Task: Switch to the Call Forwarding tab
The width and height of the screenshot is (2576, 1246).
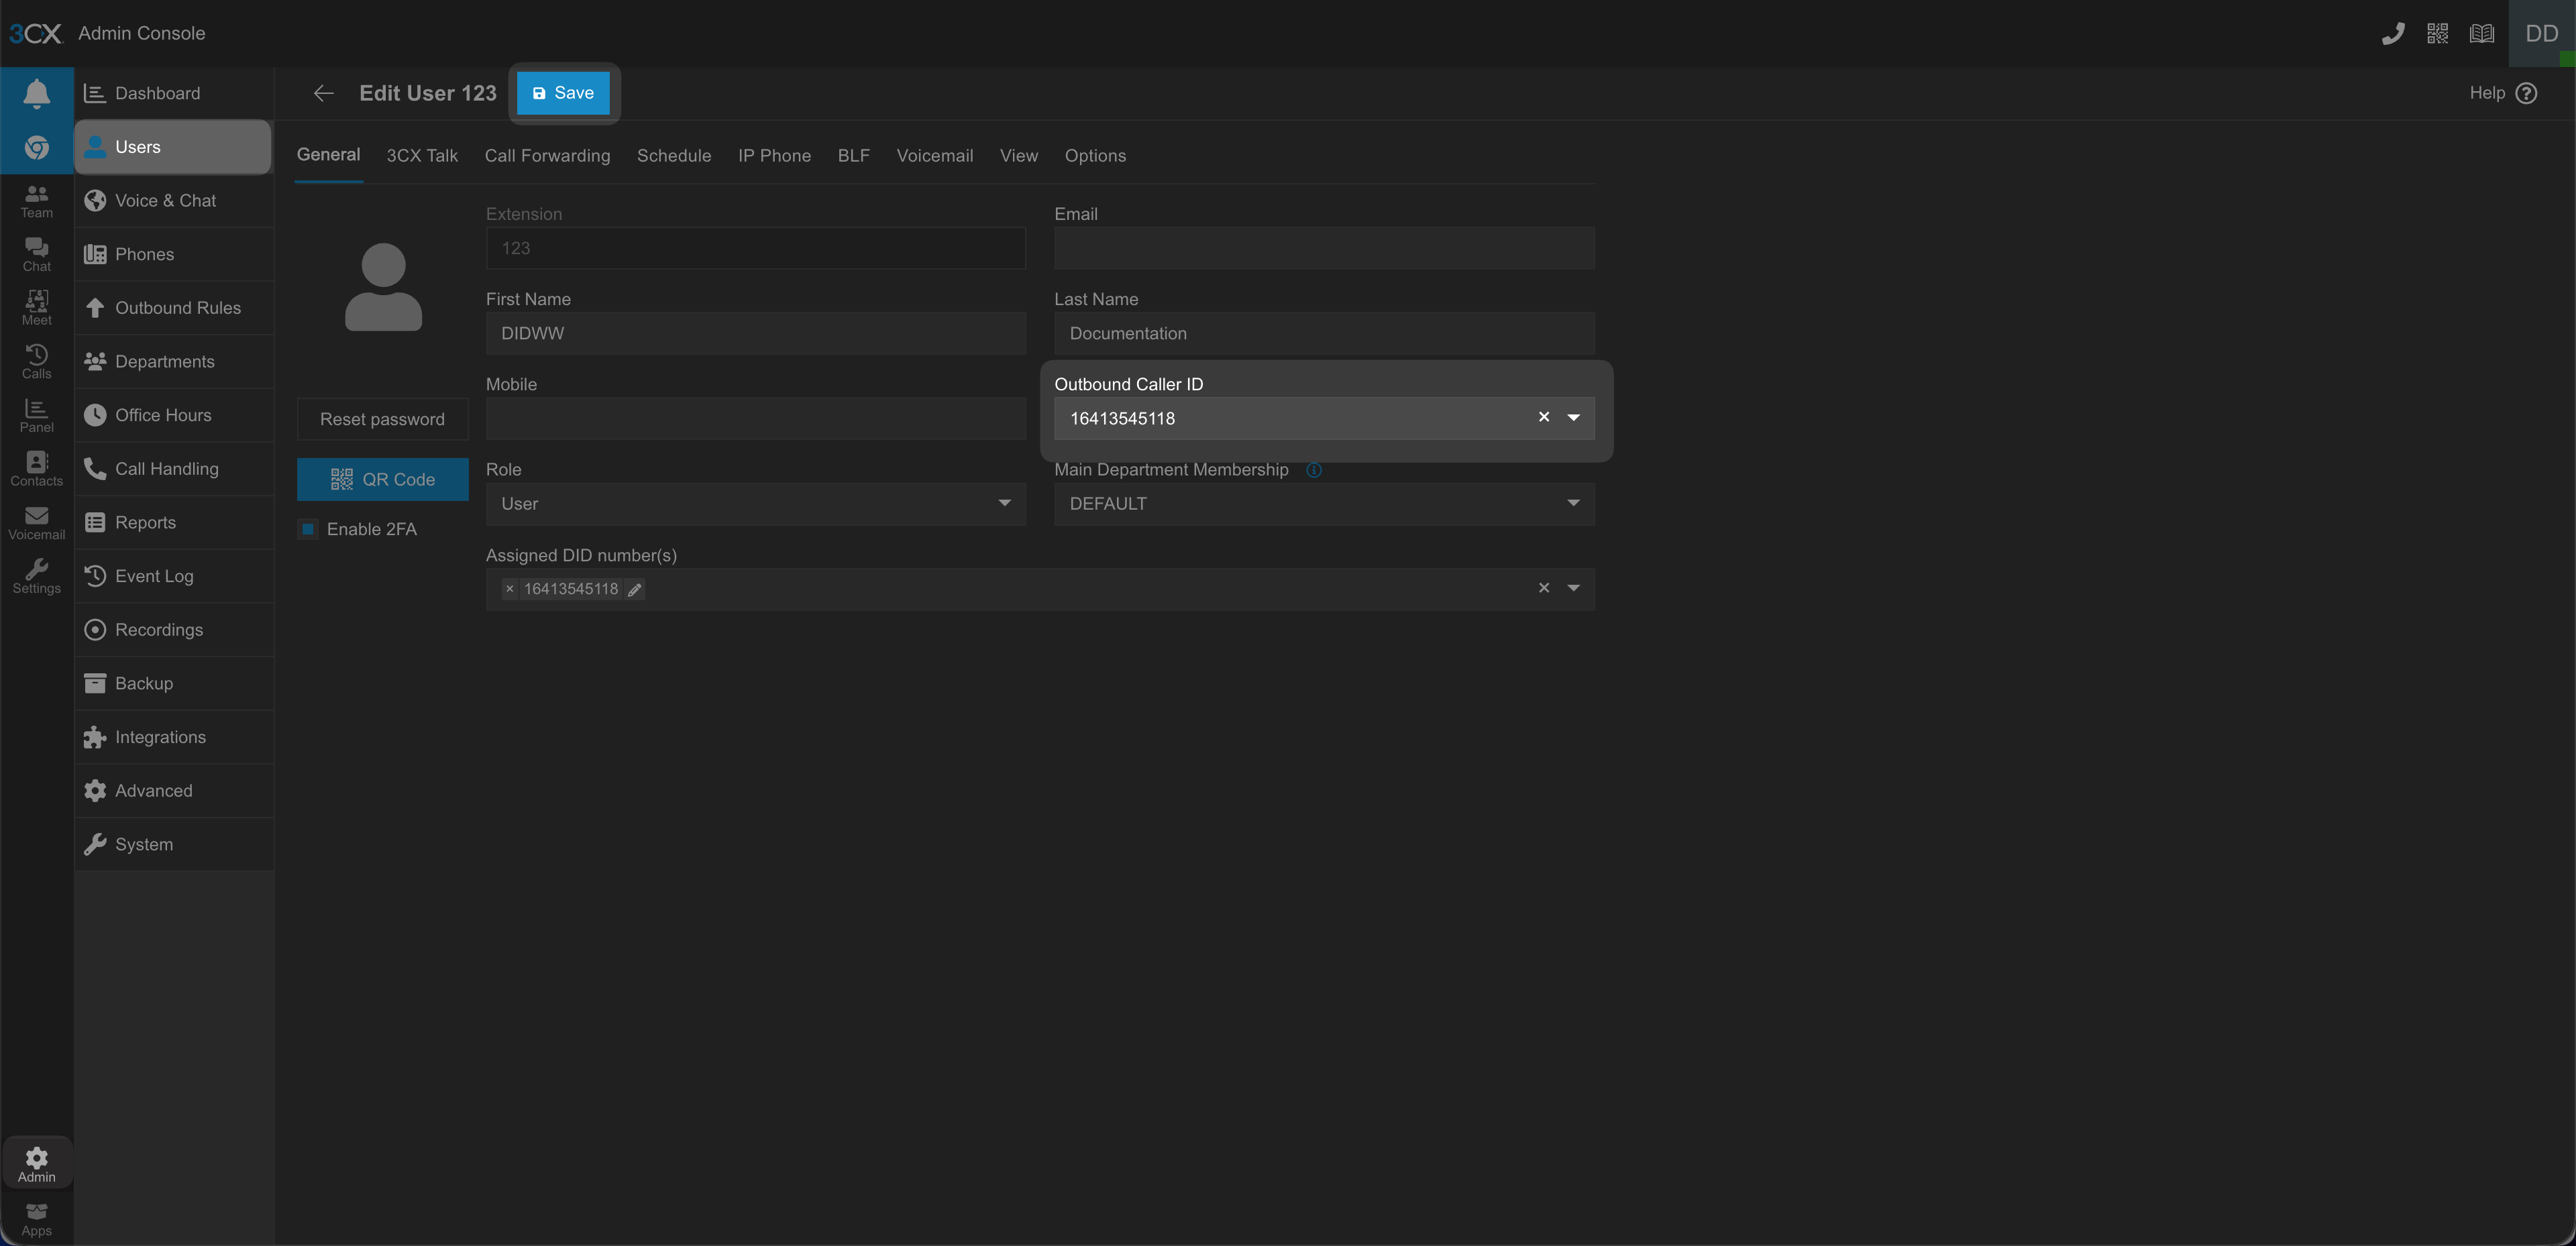Action: [547, 155]
